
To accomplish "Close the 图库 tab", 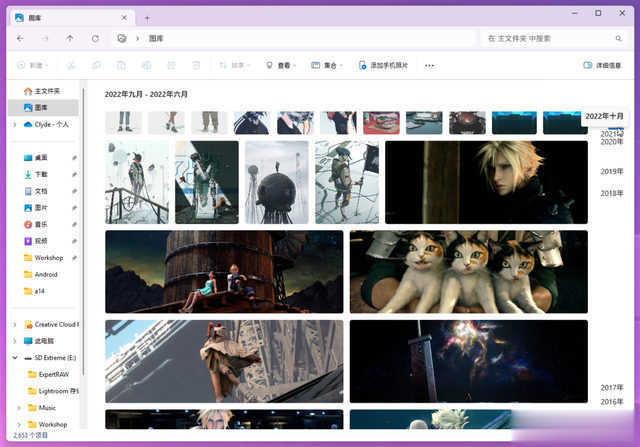I will tap(124, 18).
